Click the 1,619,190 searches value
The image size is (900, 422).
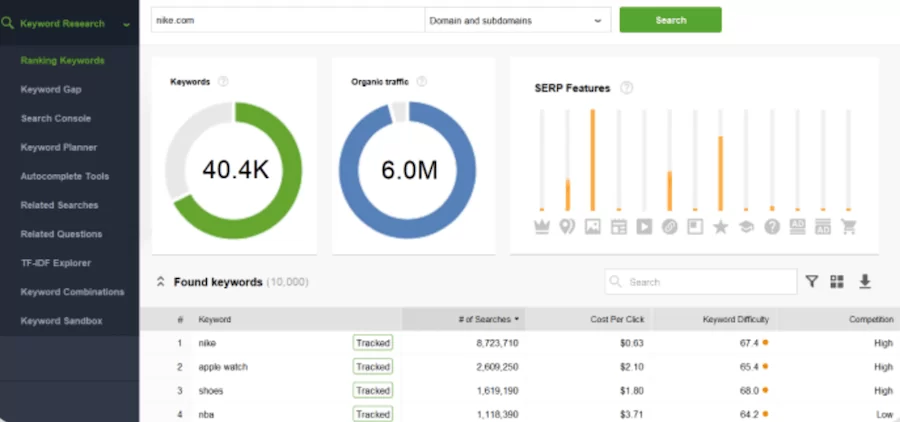click(x=497, y=390)
